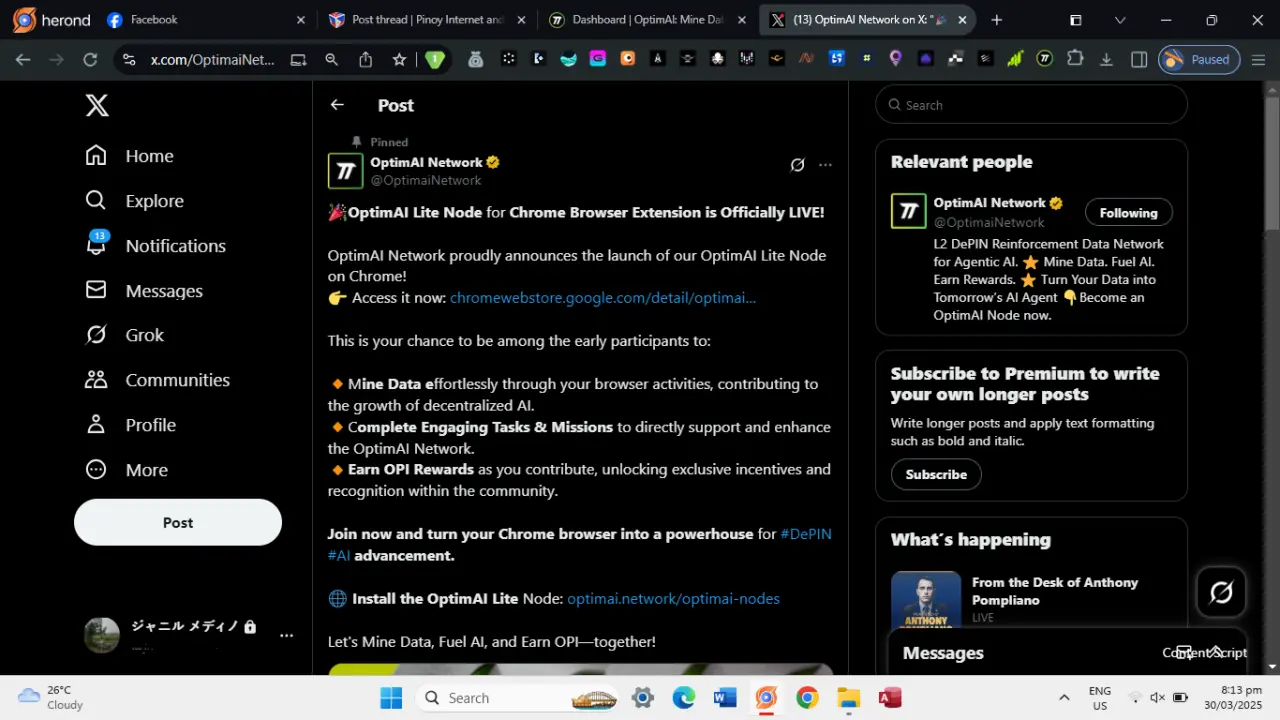Go back with the Post arrow
The image size is (1280, 720).
tap(337, 105)
